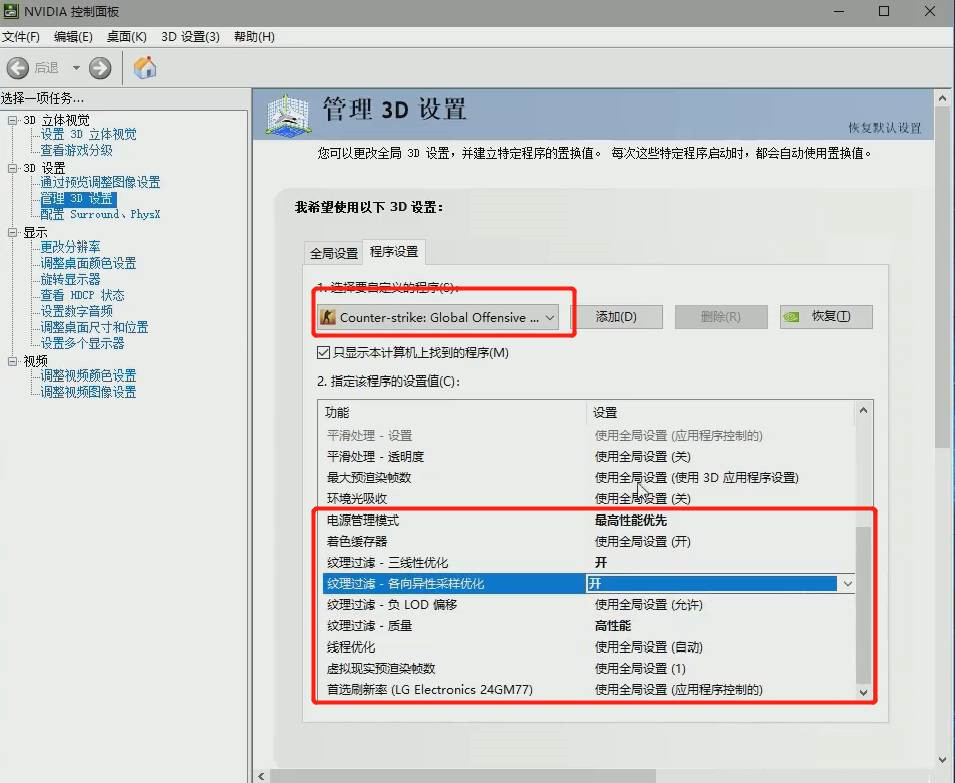
Task: Open 设置数字音频 task
Action: (x=76, y=311)
